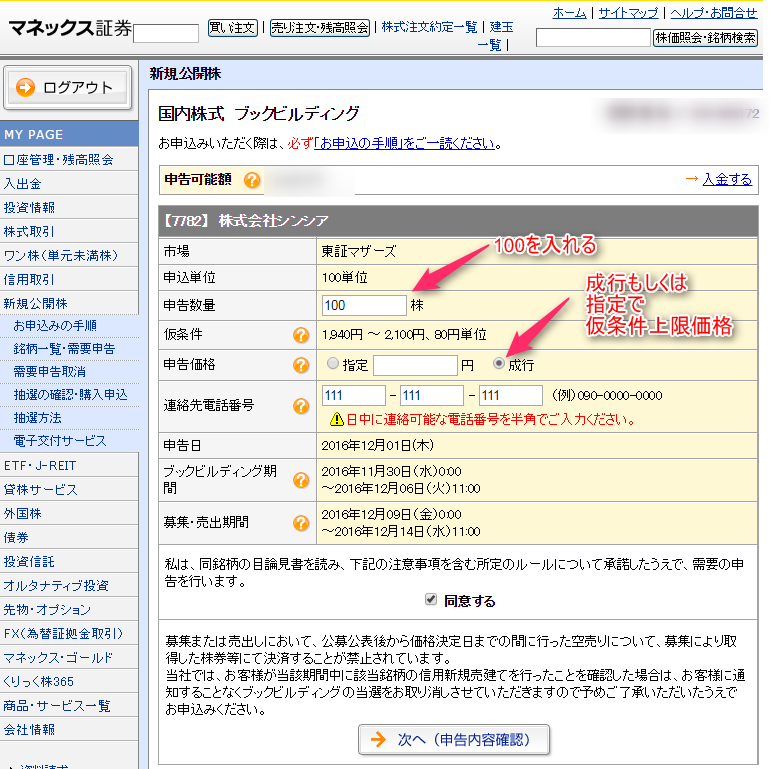Click the マネックス証券 logo

coord(70,28)
